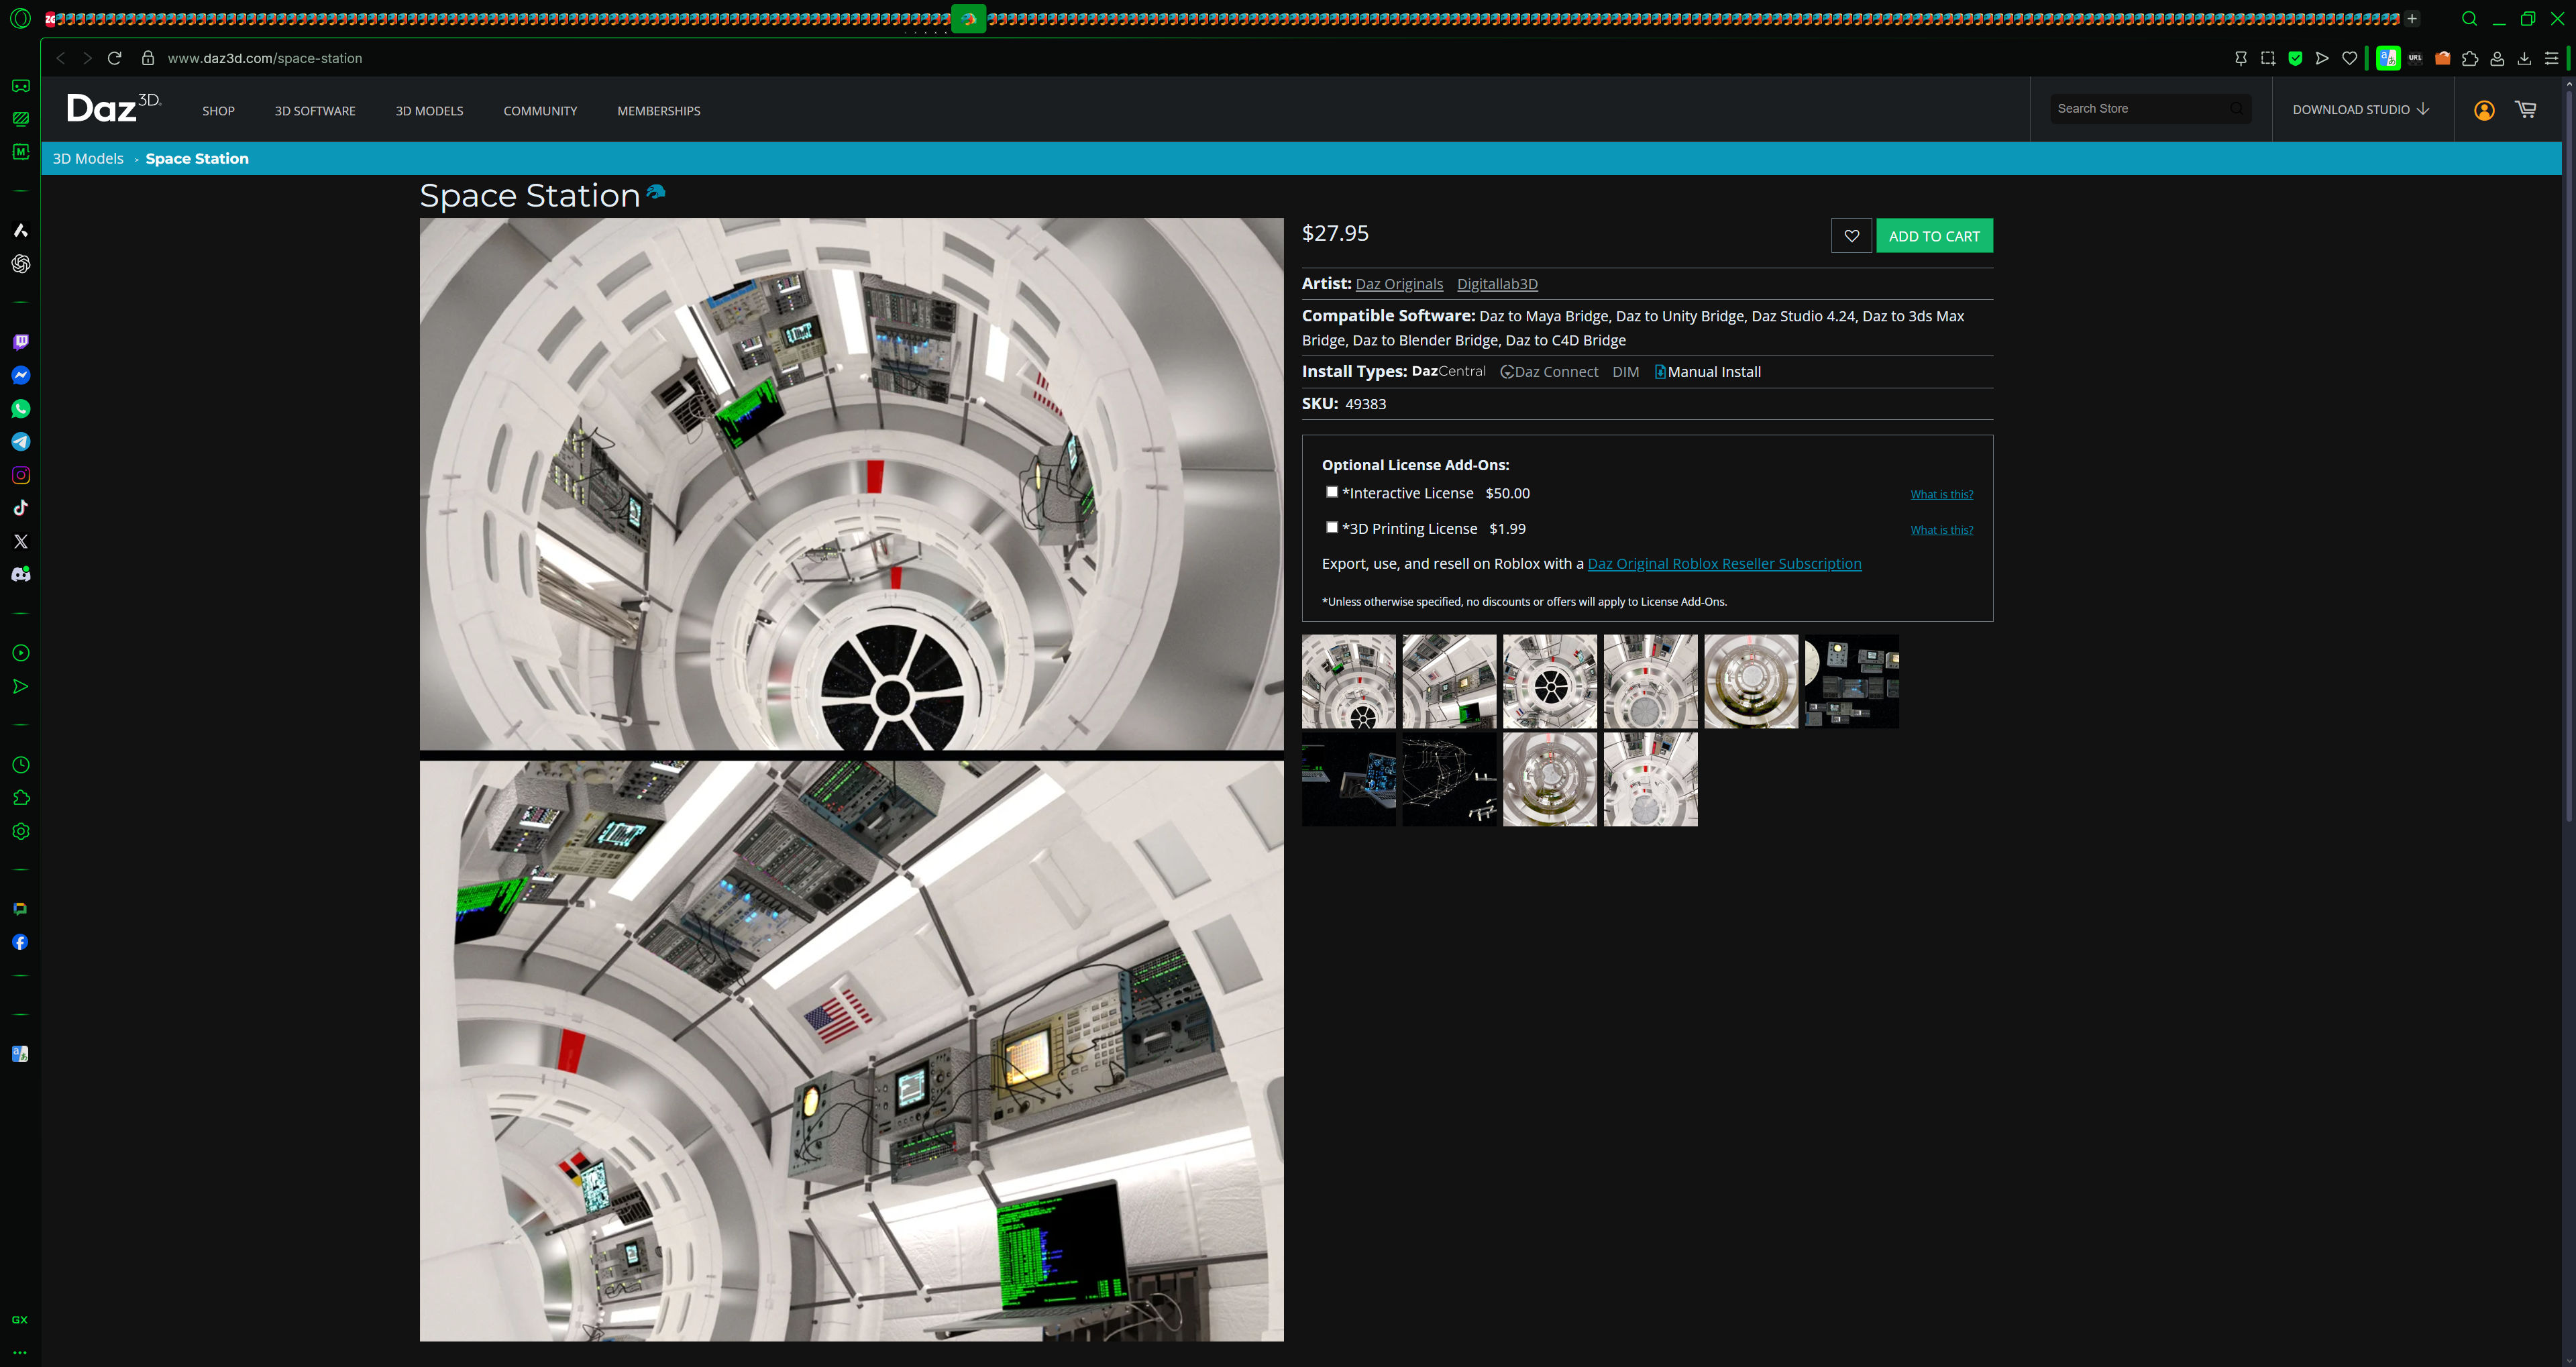
Task: Open the GX Corner gamepad icon
Action: click(21, 86)
